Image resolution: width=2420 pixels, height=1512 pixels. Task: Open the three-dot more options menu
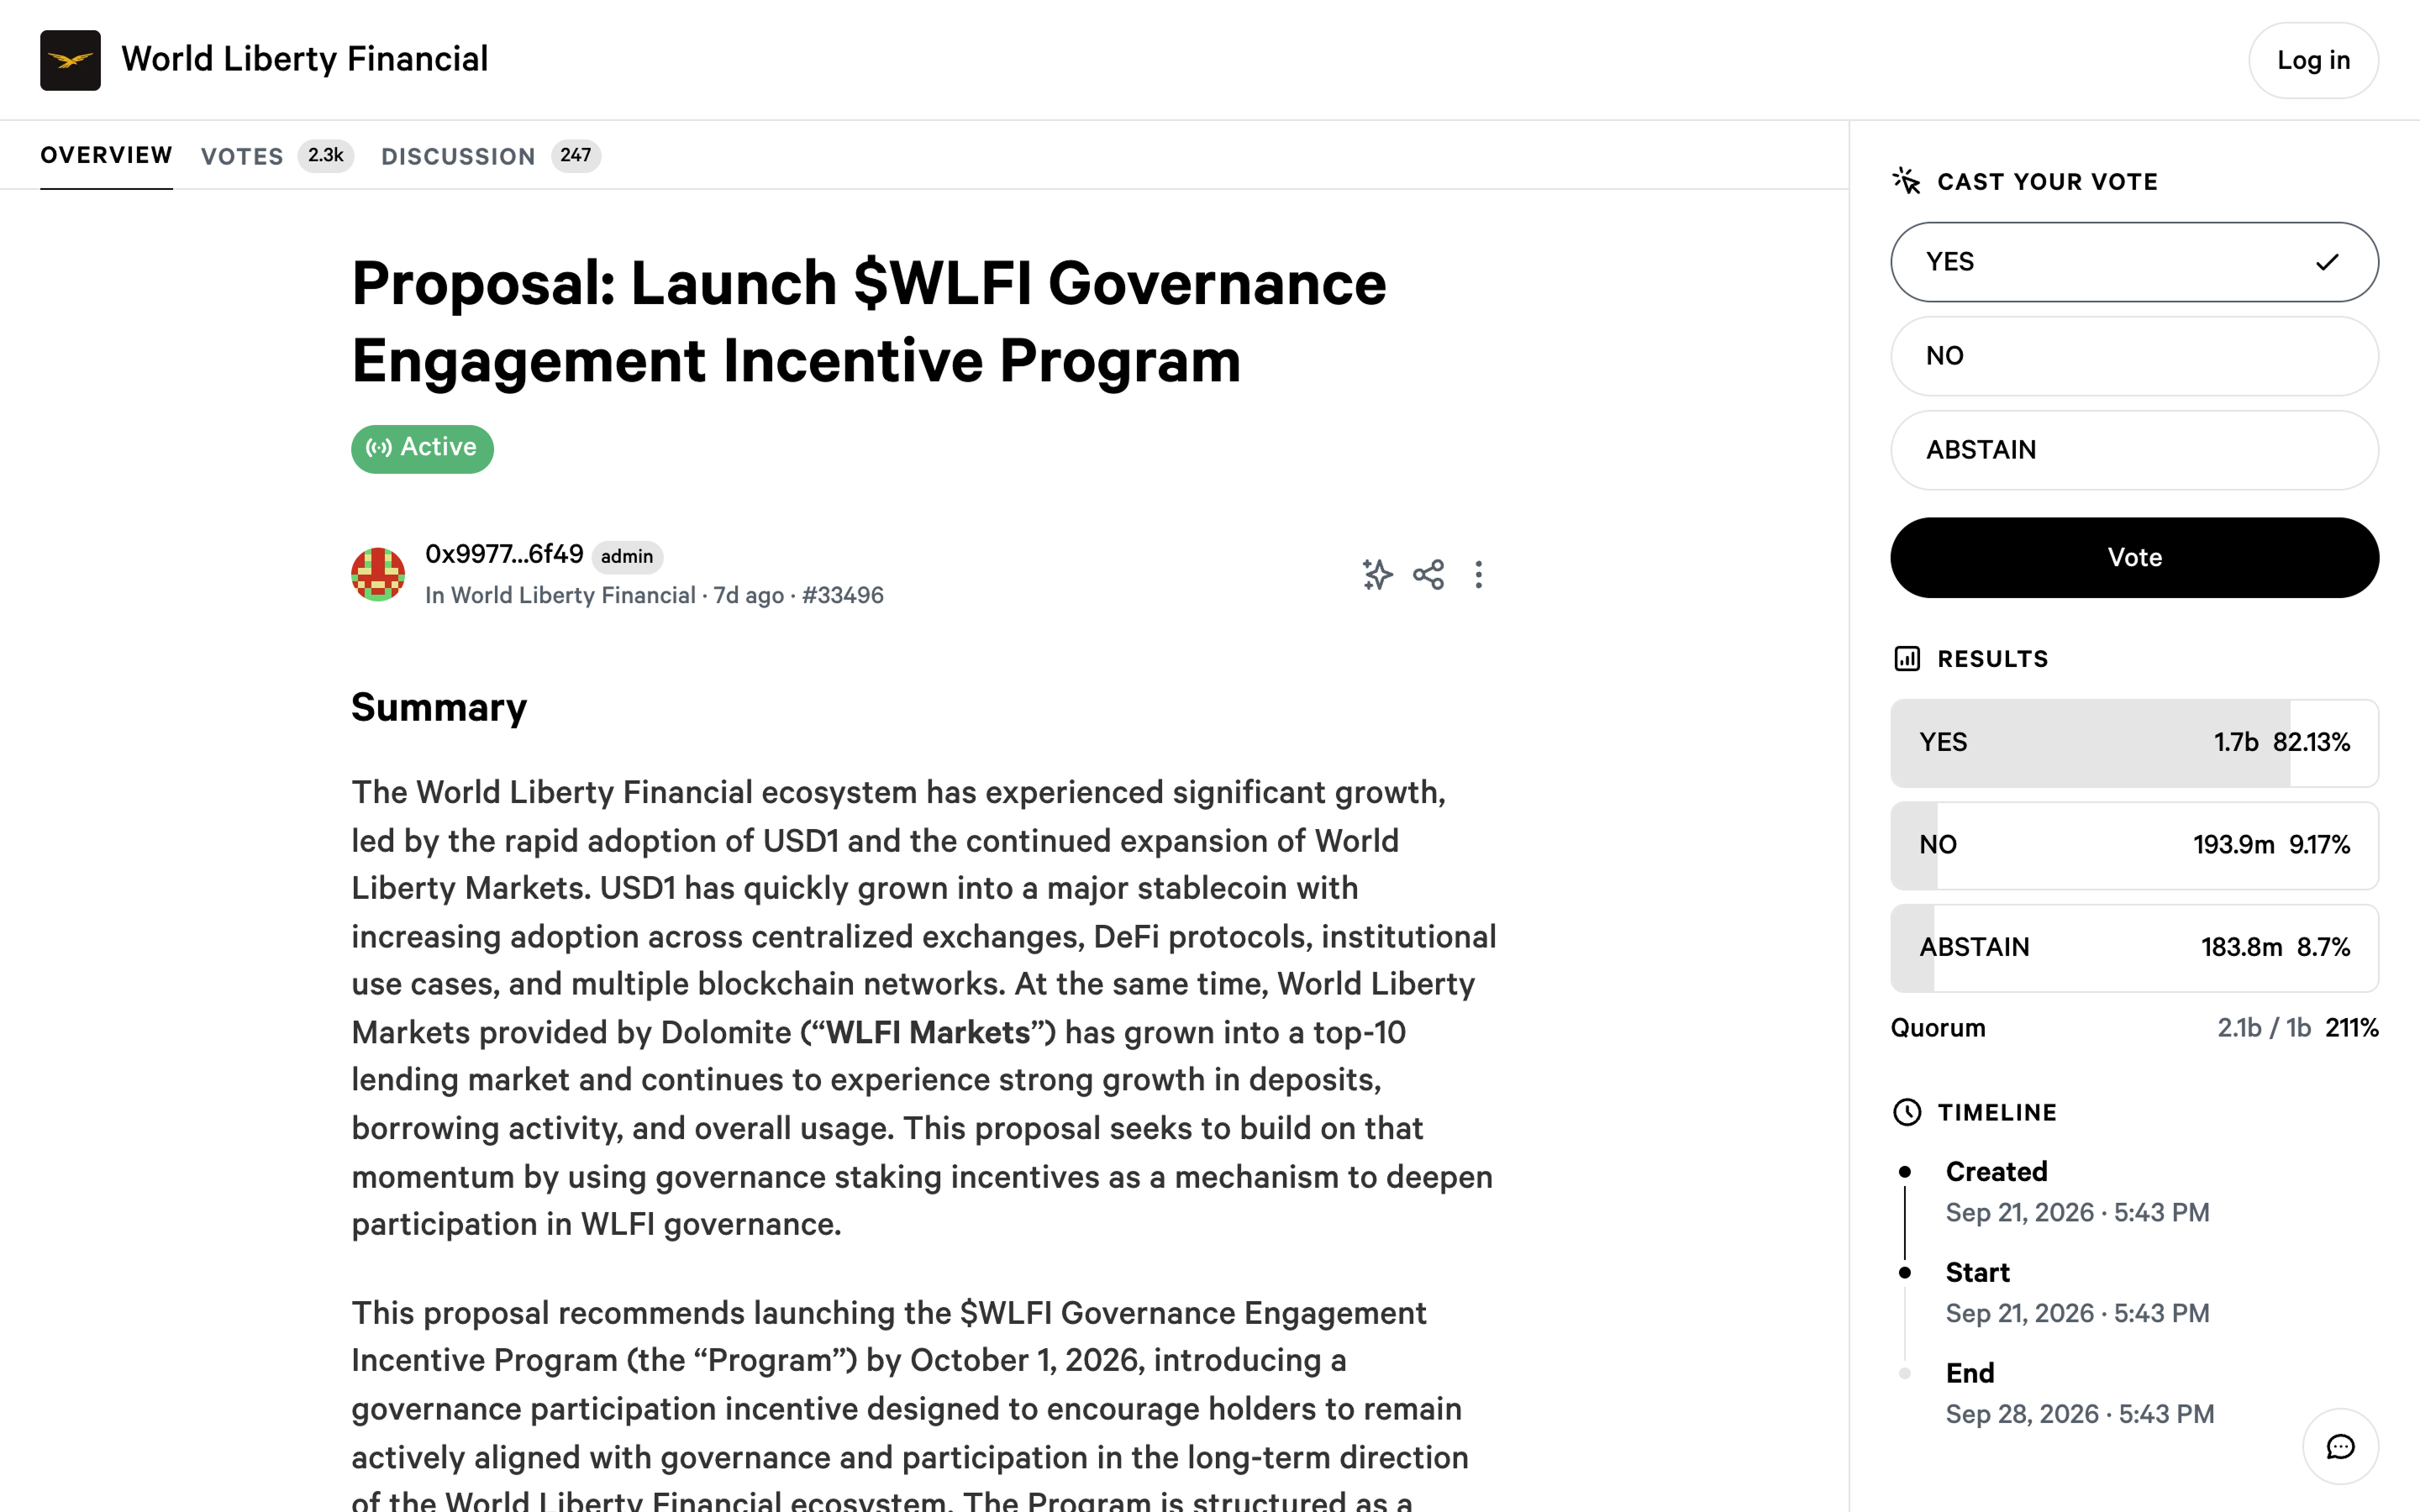coord(1478,574)
